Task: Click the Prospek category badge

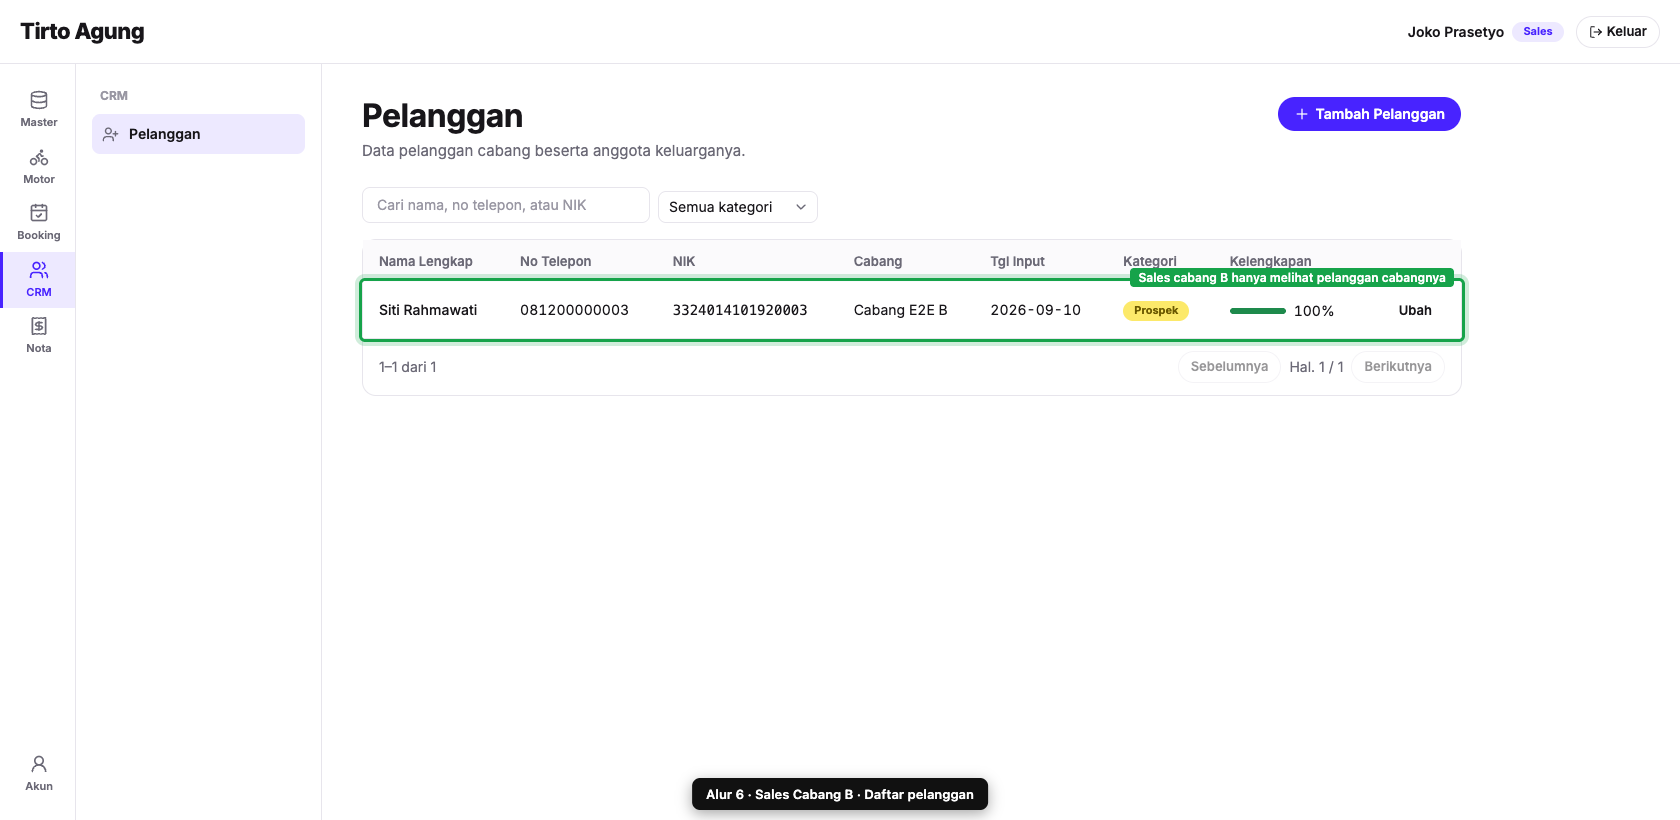Action: (1156, 311)
